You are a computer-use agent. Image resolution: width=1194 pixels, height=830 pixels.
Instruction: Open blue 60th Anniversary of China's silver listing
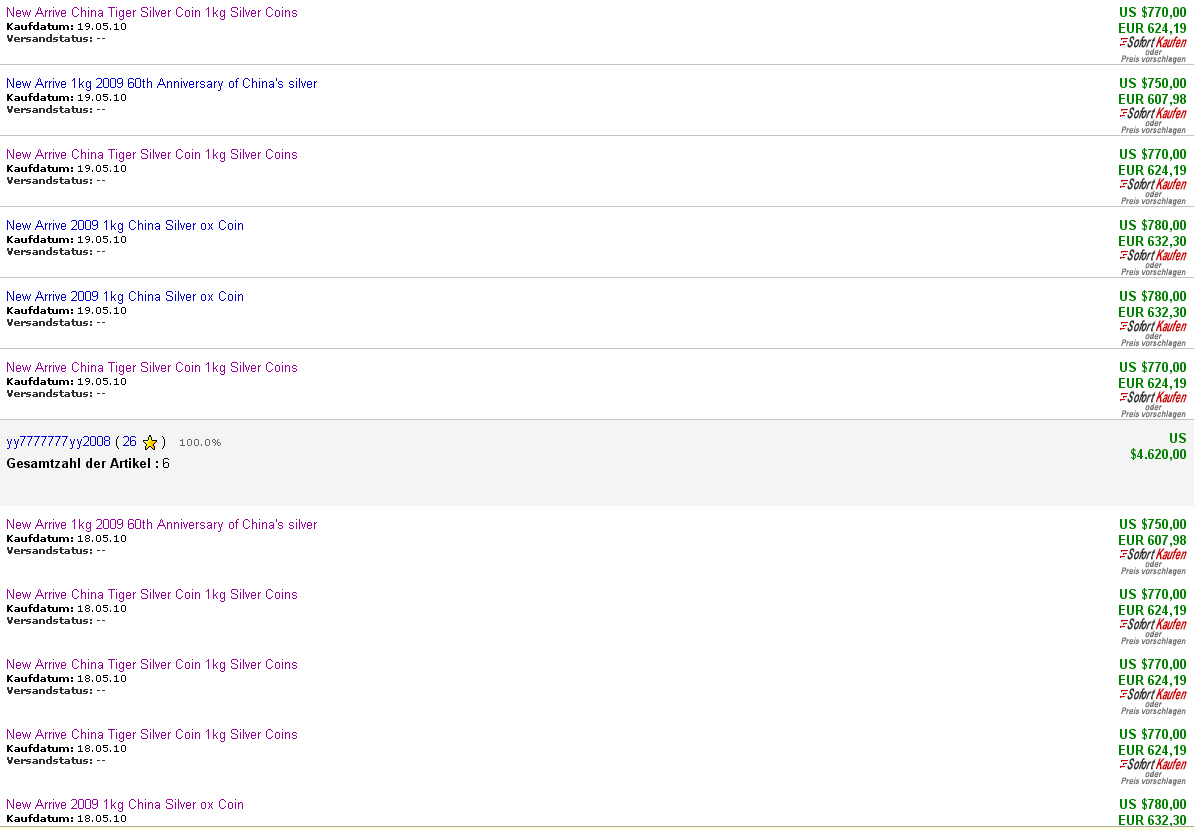click(161, 84)
